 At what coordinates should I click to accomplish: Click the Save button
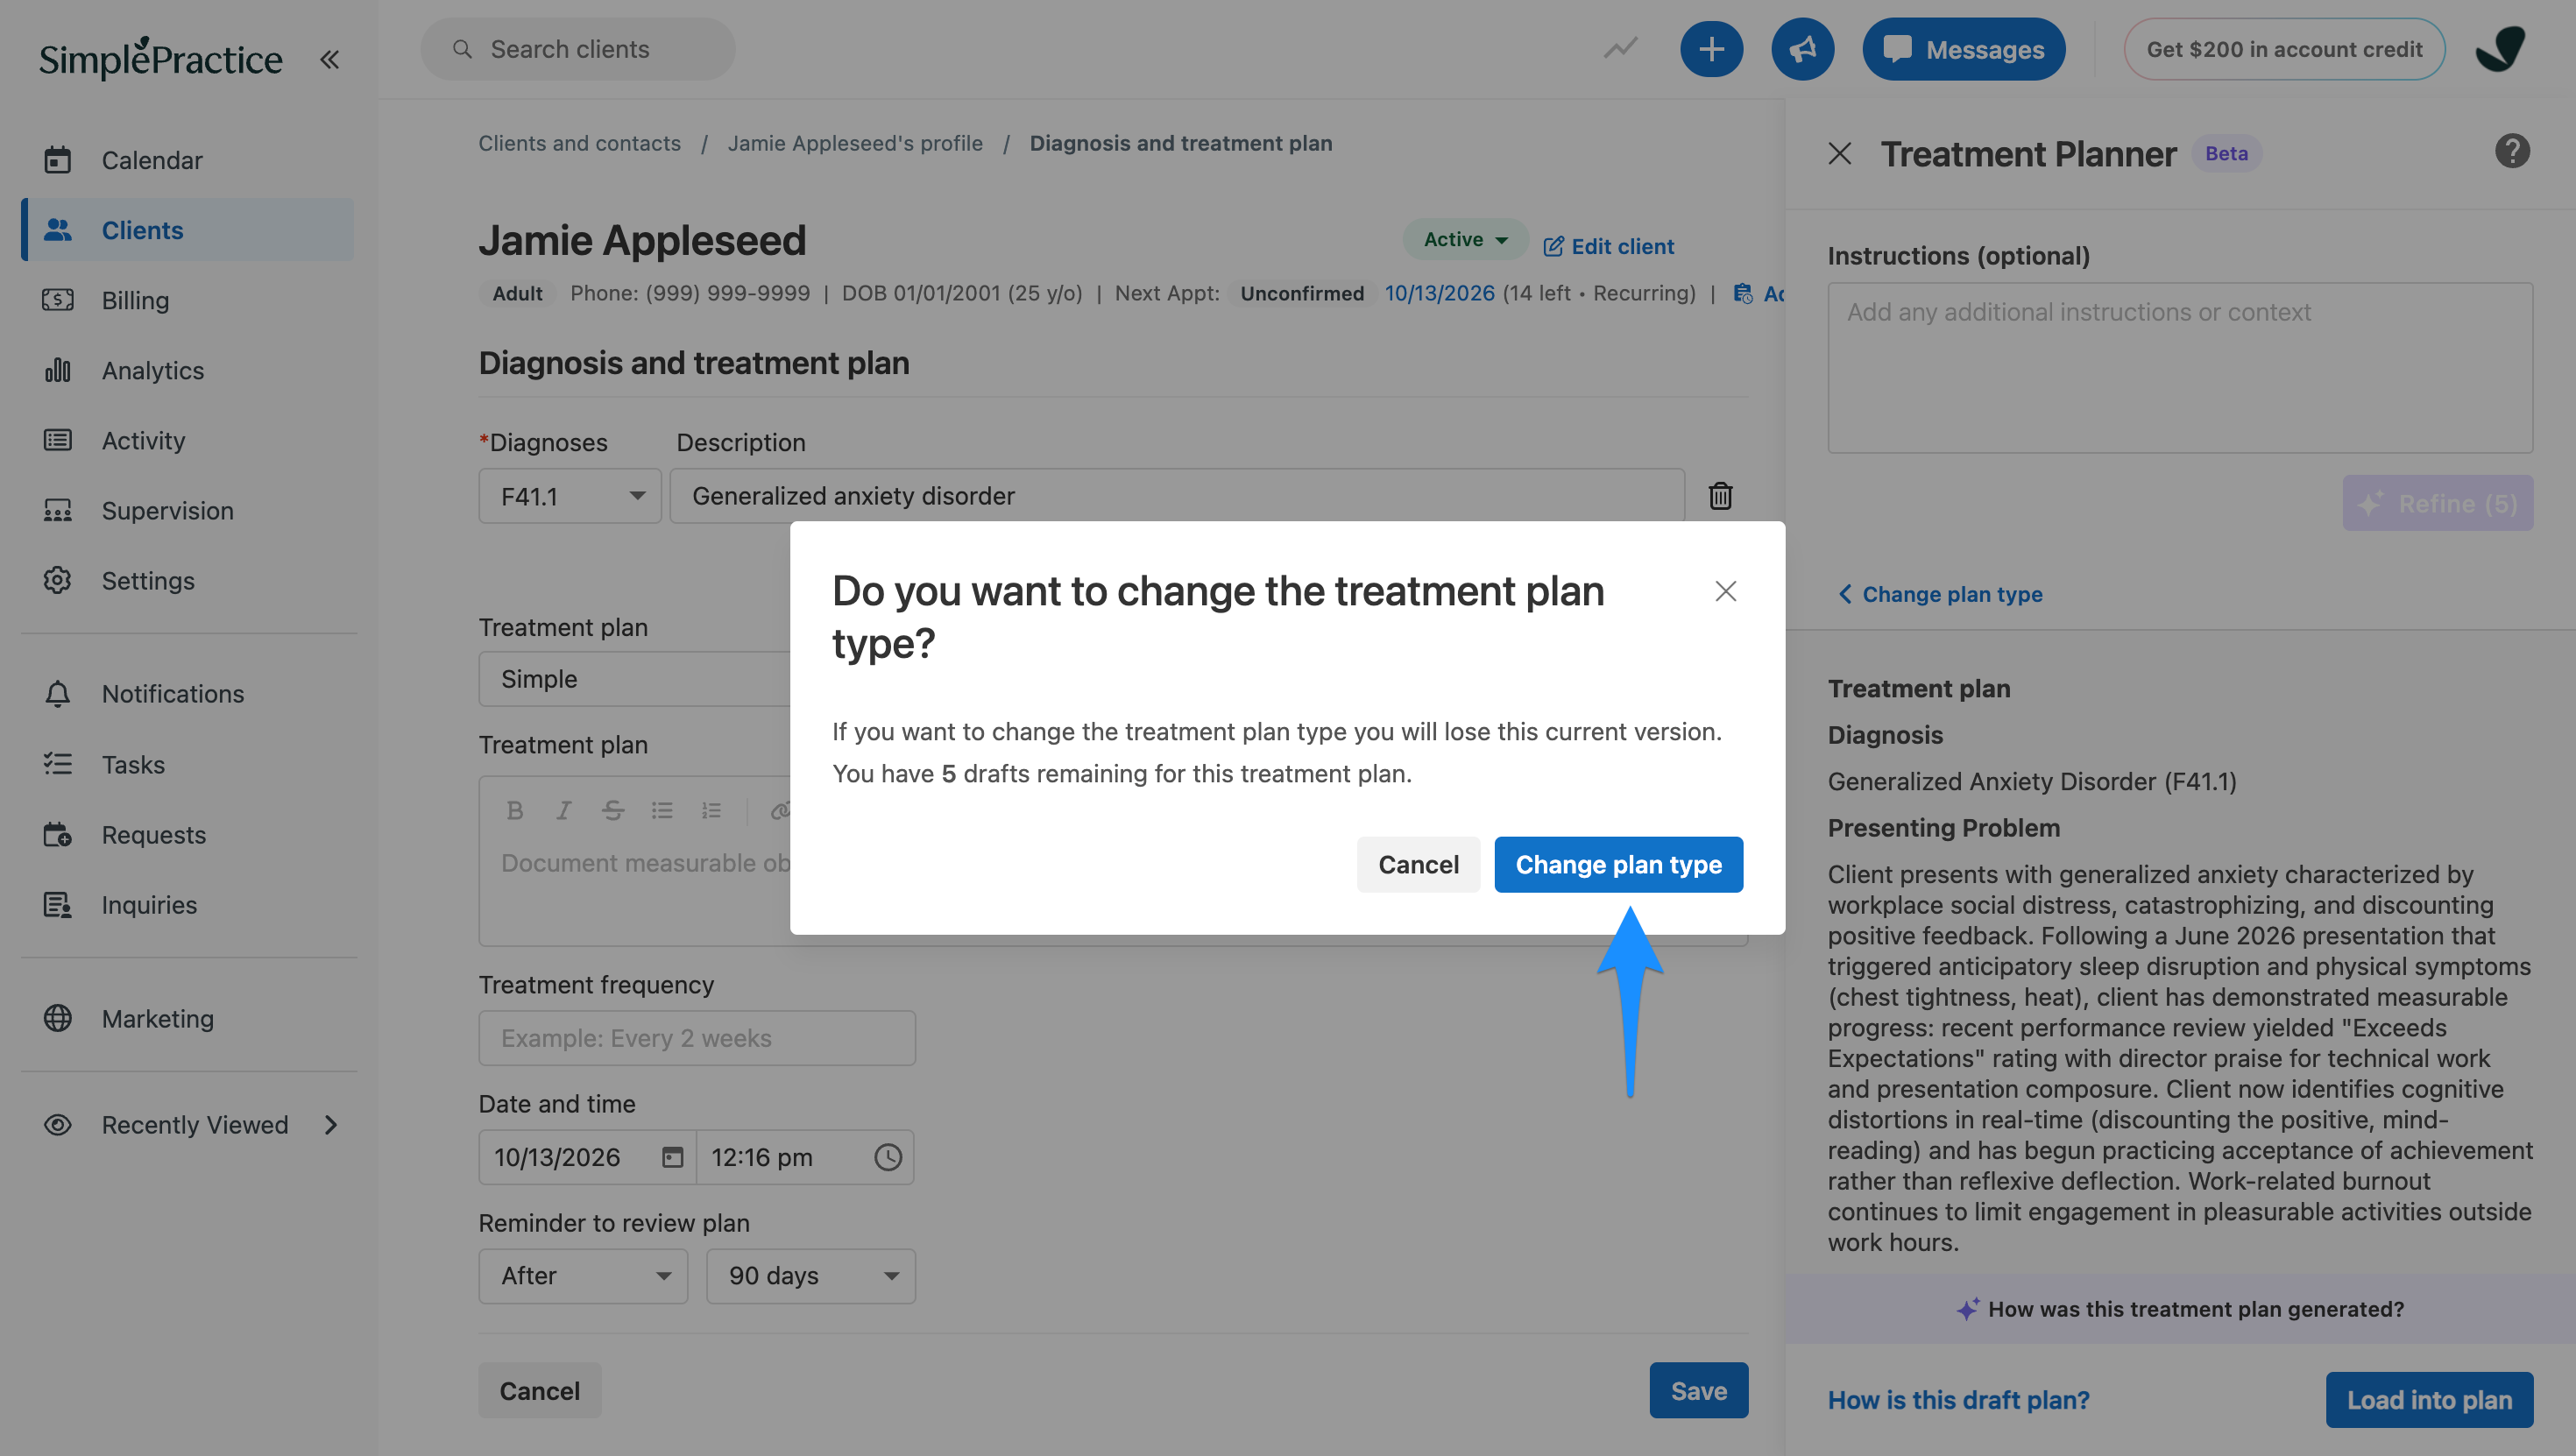tap(1698, 1390)
